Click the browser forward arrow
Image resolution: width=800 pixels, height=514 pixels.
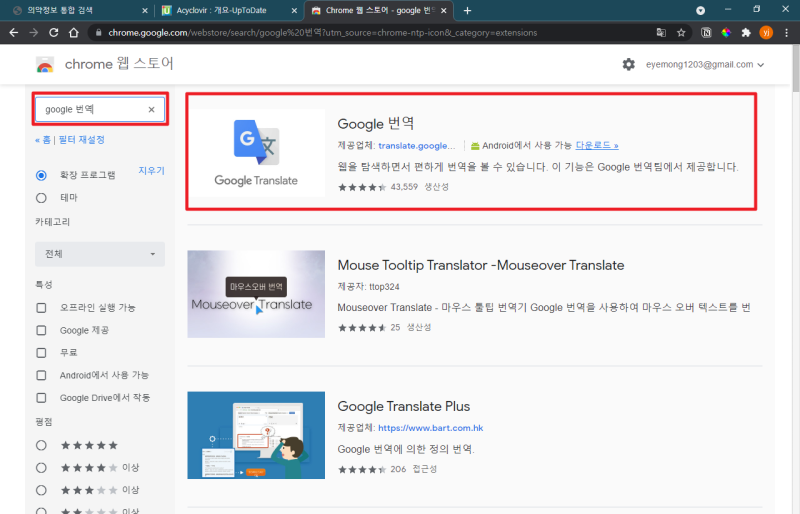34,33
